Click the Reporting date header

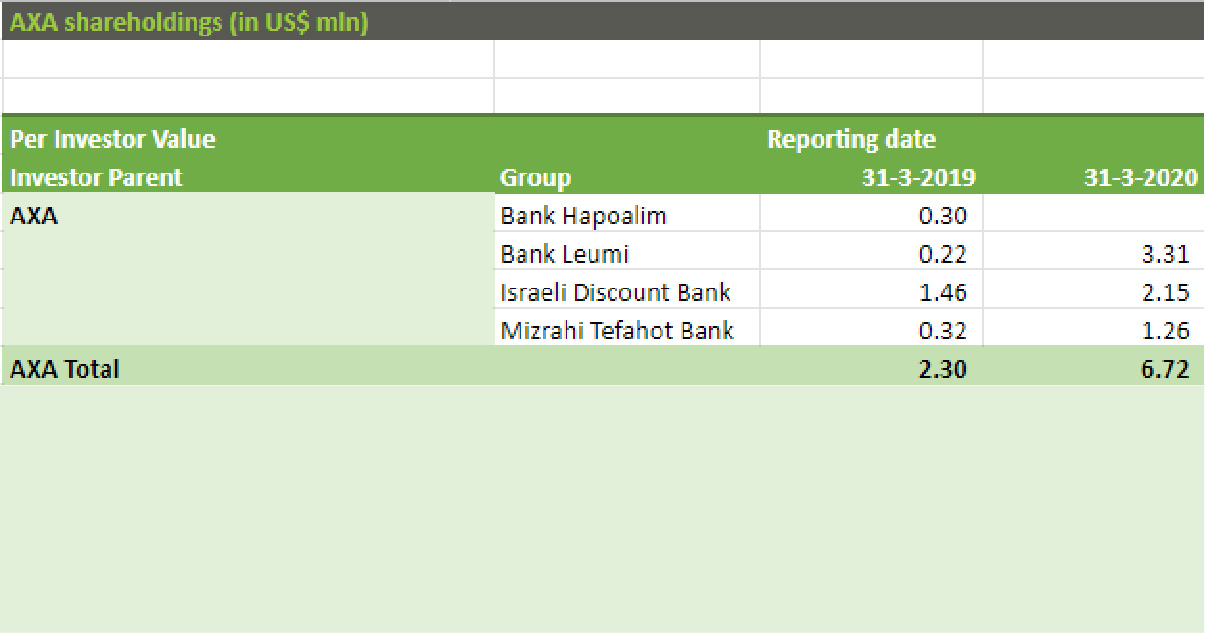tap(851, 139)
